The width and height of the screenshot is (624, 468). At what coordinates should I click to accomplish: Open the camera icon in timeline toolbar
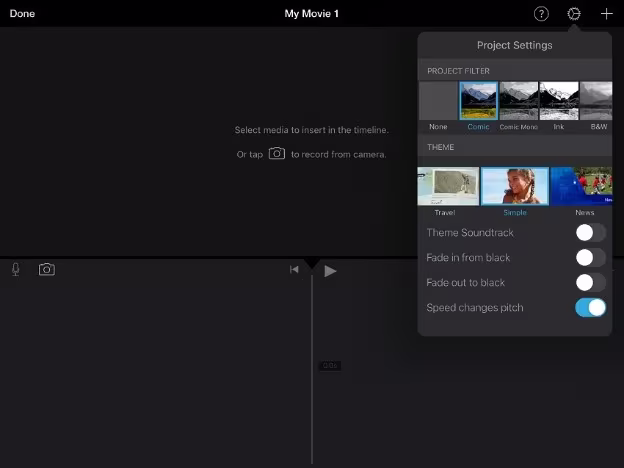47,269
